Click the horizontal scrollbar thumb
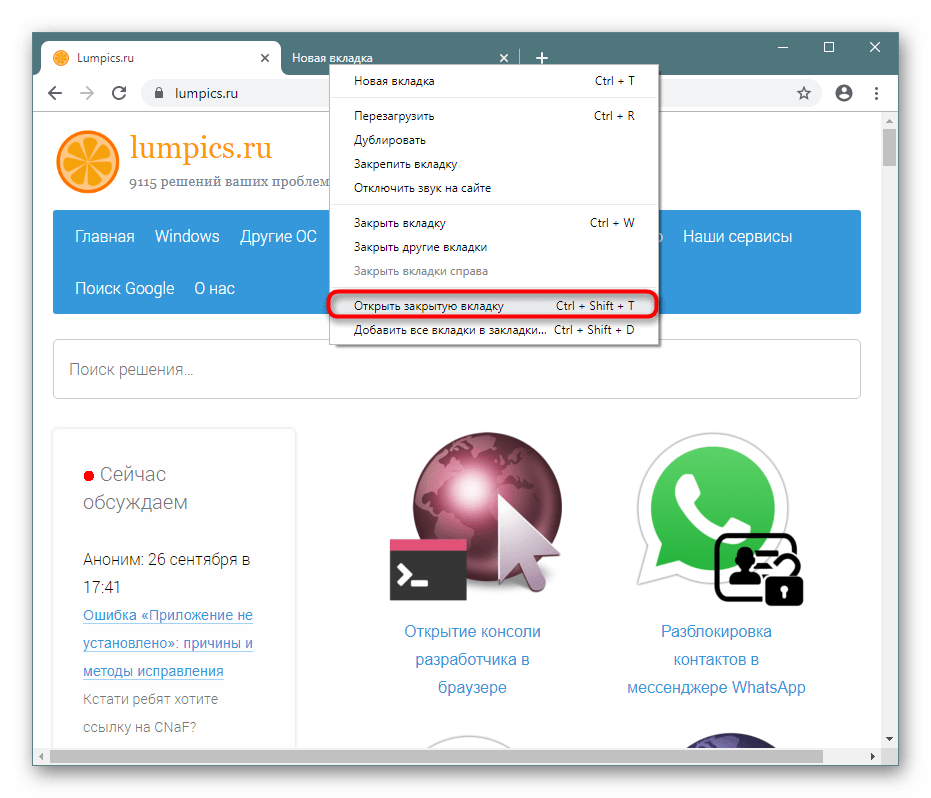931x798 pixels. [436, 756]
